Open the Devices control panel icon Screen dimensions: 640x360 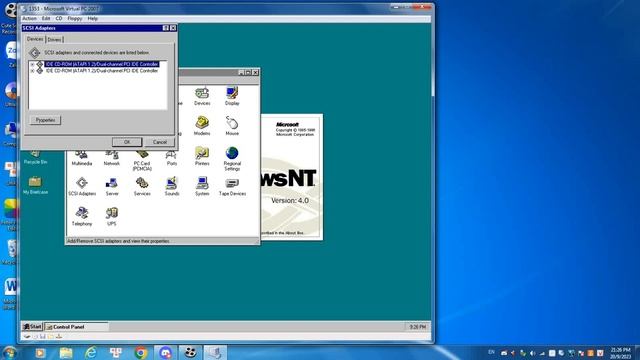[202, 96]
